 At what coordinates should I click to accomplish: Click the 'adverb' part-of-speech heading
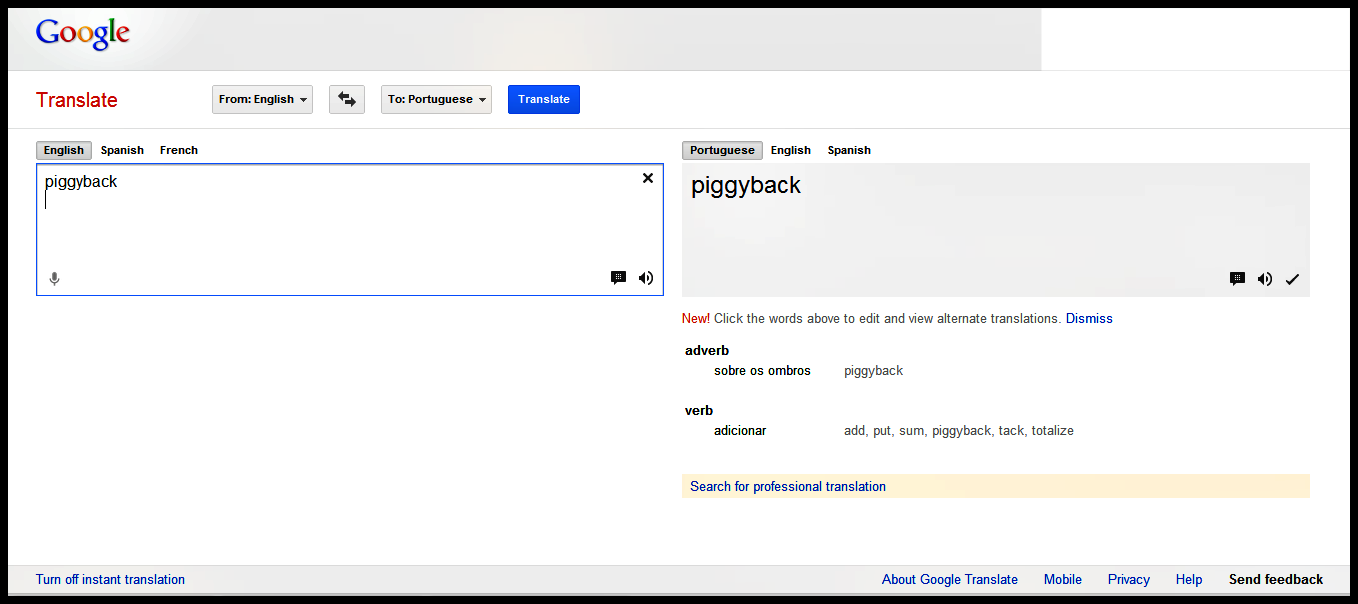tap(707, 350)
